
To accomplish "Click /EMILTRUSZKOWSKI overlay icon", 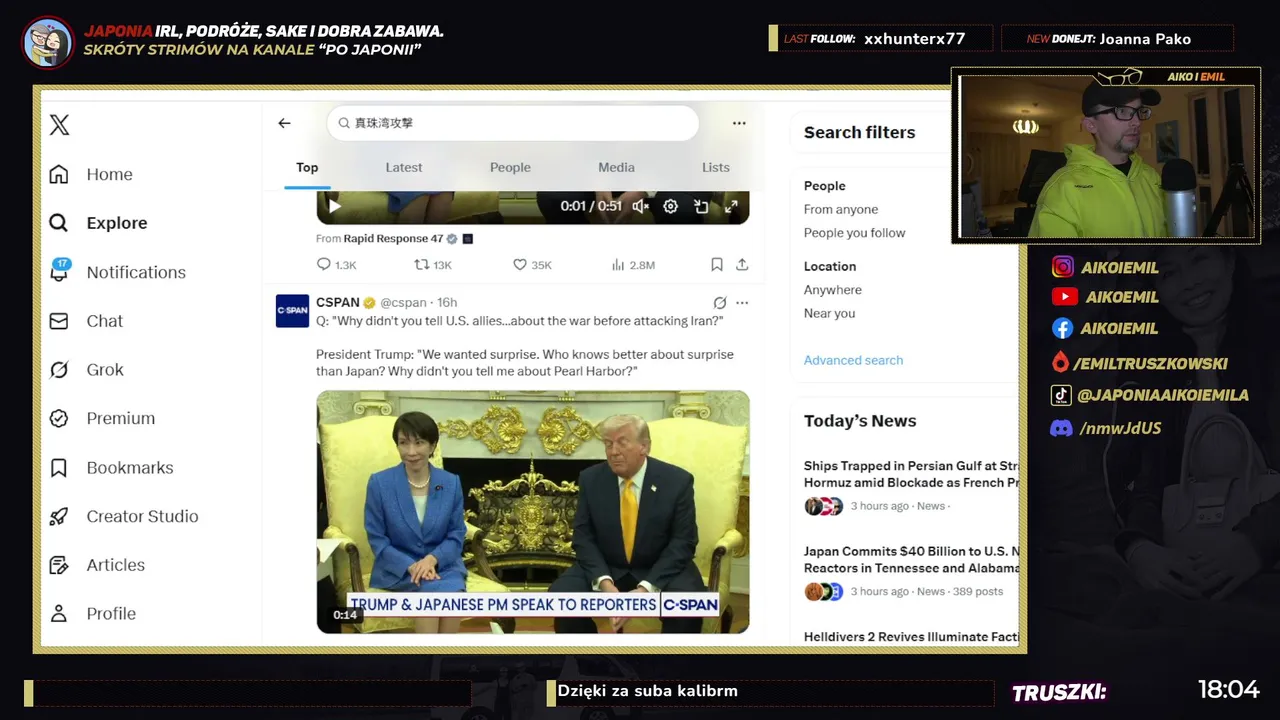I will point(1060,362).
